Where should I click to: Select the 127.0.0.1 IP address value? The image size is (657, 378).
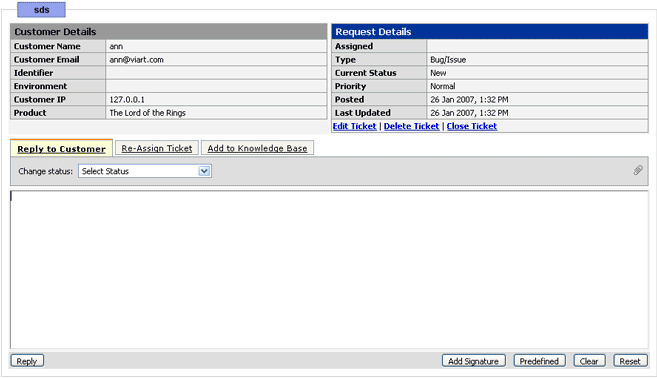click(x=127, y=100)
